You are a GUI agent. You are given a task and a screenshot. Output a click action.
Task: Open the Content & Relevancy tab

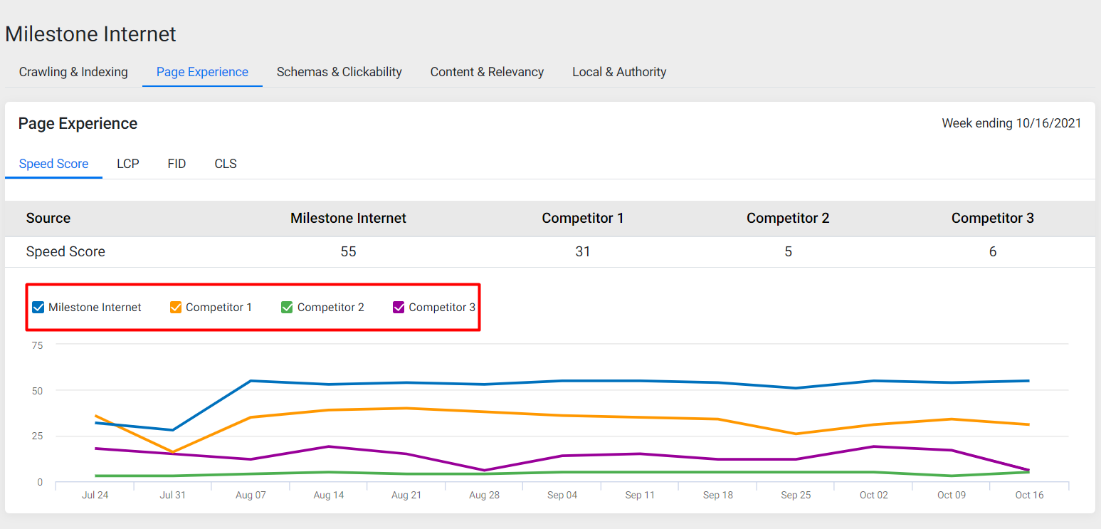[487, 72]
